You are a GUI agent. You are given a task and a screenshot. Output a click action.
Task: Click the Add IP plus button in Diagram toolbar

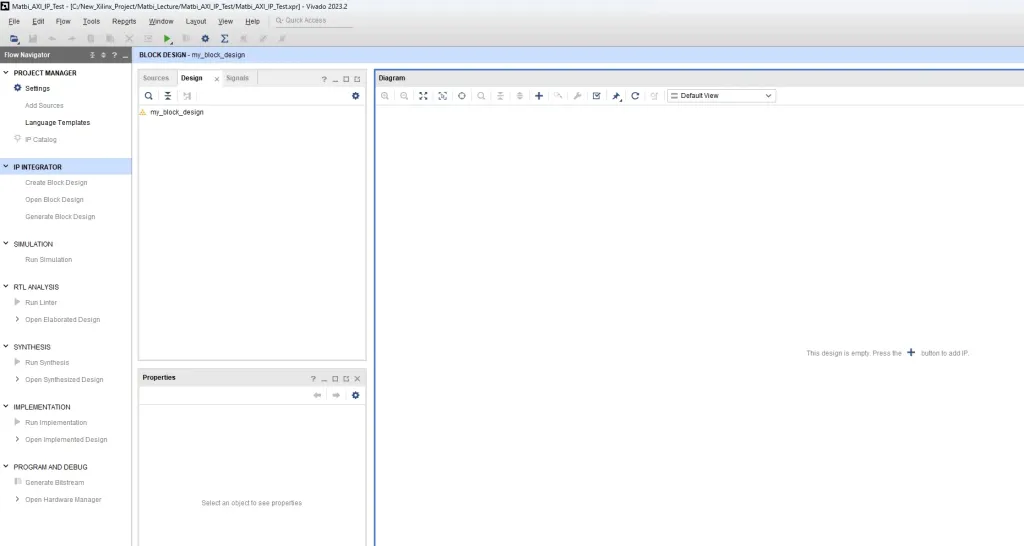(539, 95)
